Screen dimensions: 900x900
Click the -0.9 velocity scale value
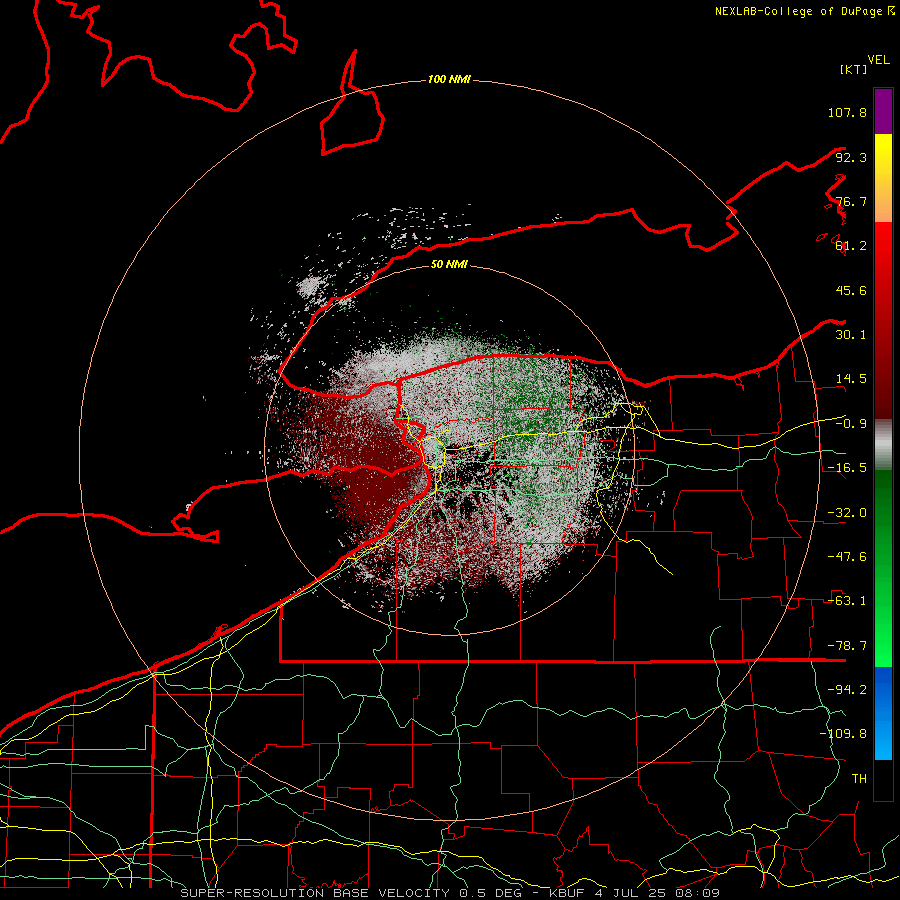coord(851,424)
